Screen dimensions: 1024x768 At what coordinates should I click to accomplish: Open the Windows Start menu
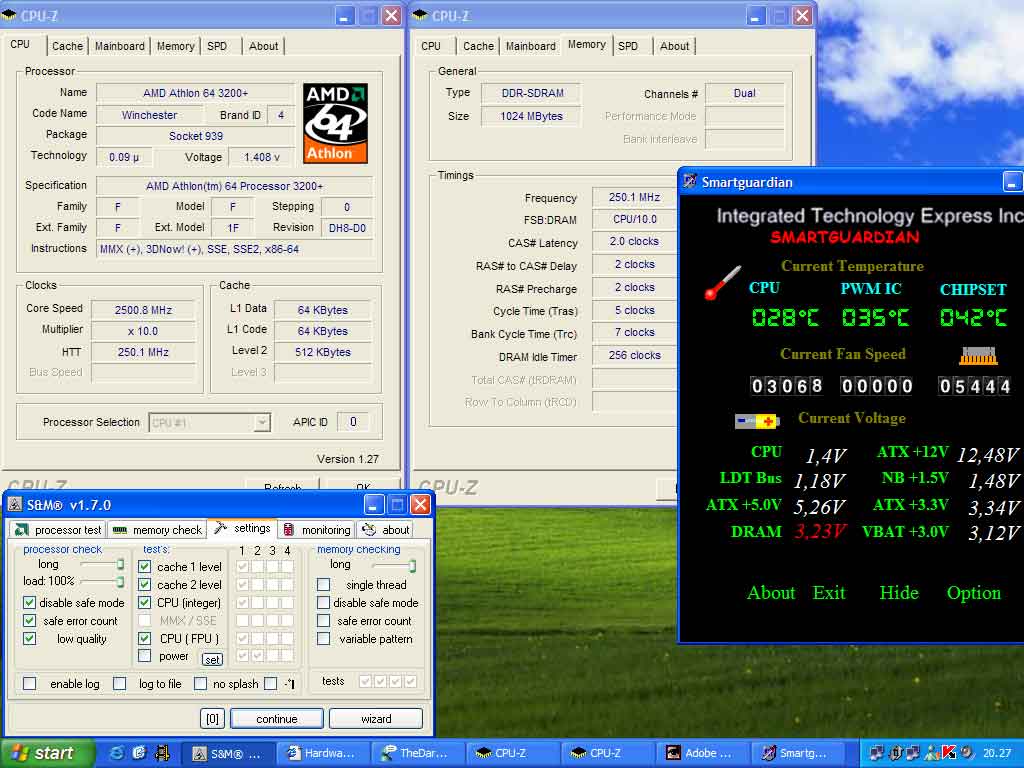(47, 753)
